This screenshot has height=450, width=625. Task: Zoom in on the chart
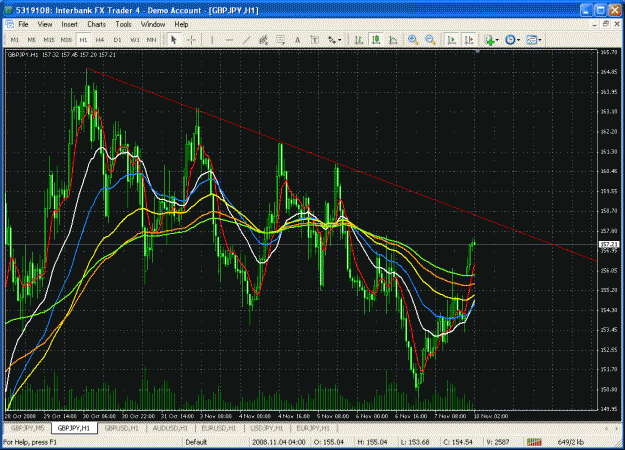[x=413, y=40]
